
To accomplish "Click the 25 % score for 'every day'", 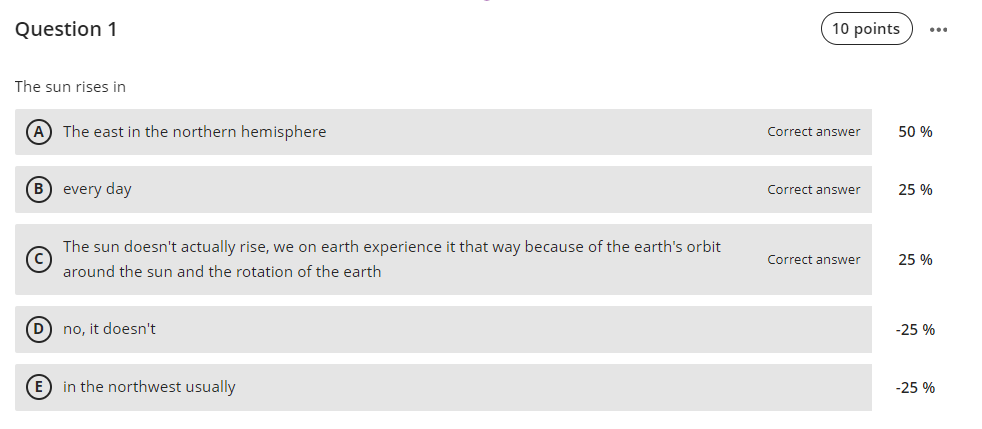I will pos(915,189).
